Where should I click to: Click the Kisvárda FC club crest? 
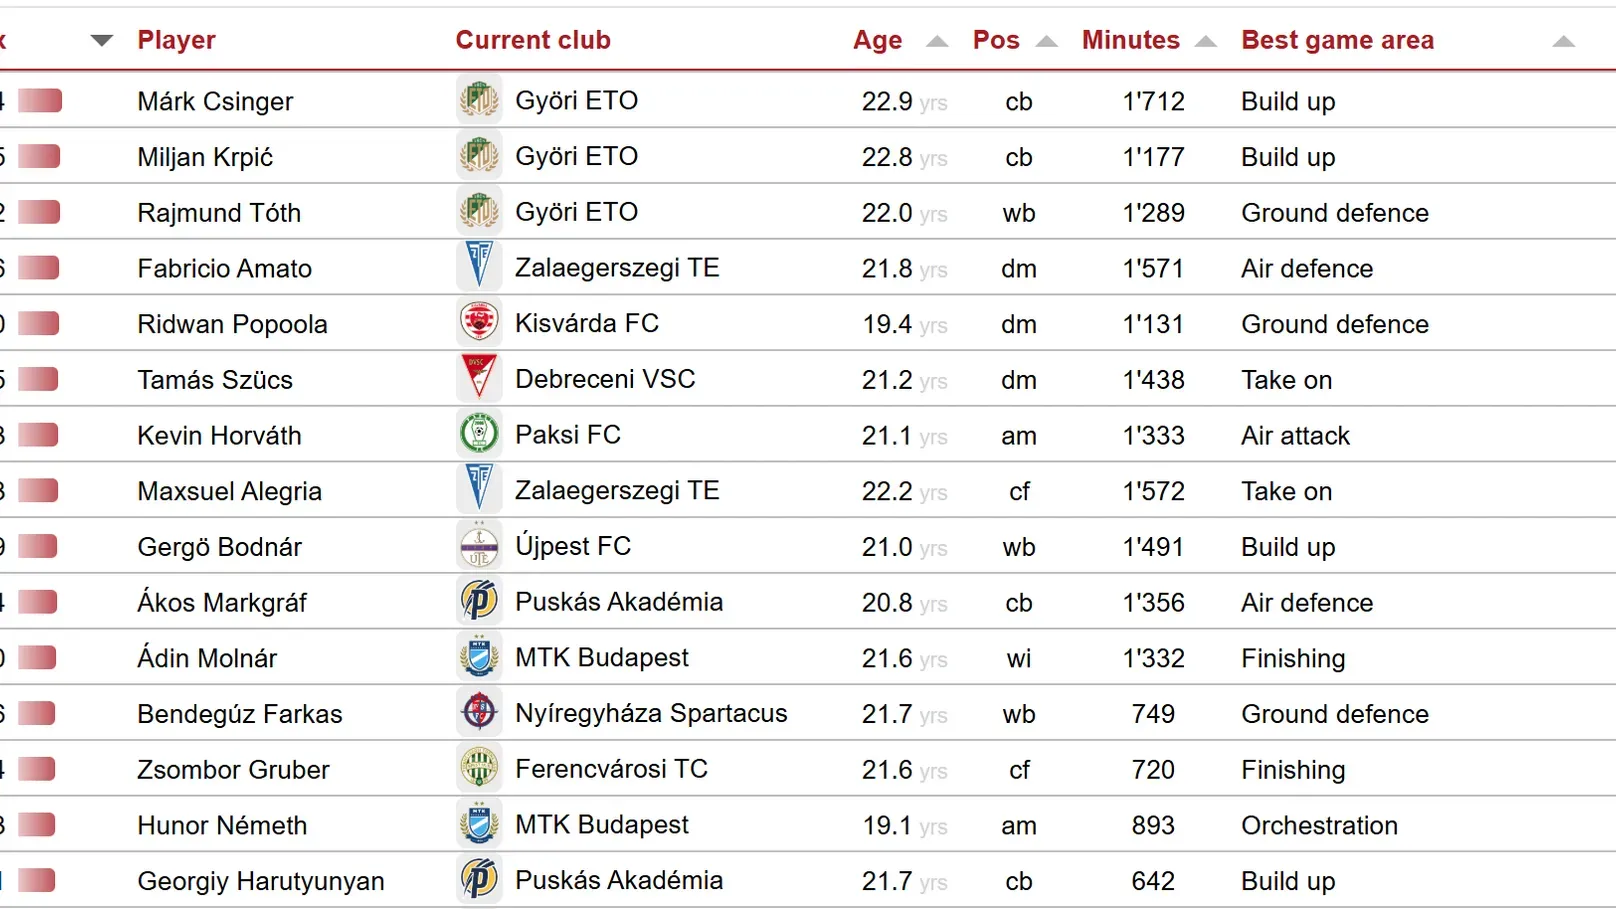click(x=479, y=324)
